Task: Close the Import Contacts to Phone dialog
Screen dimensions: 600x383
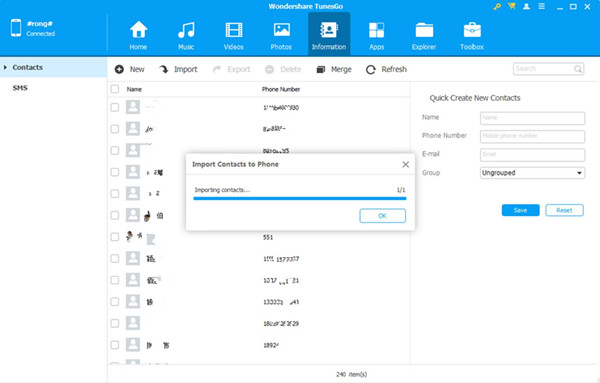Action: tap(406, 164)
